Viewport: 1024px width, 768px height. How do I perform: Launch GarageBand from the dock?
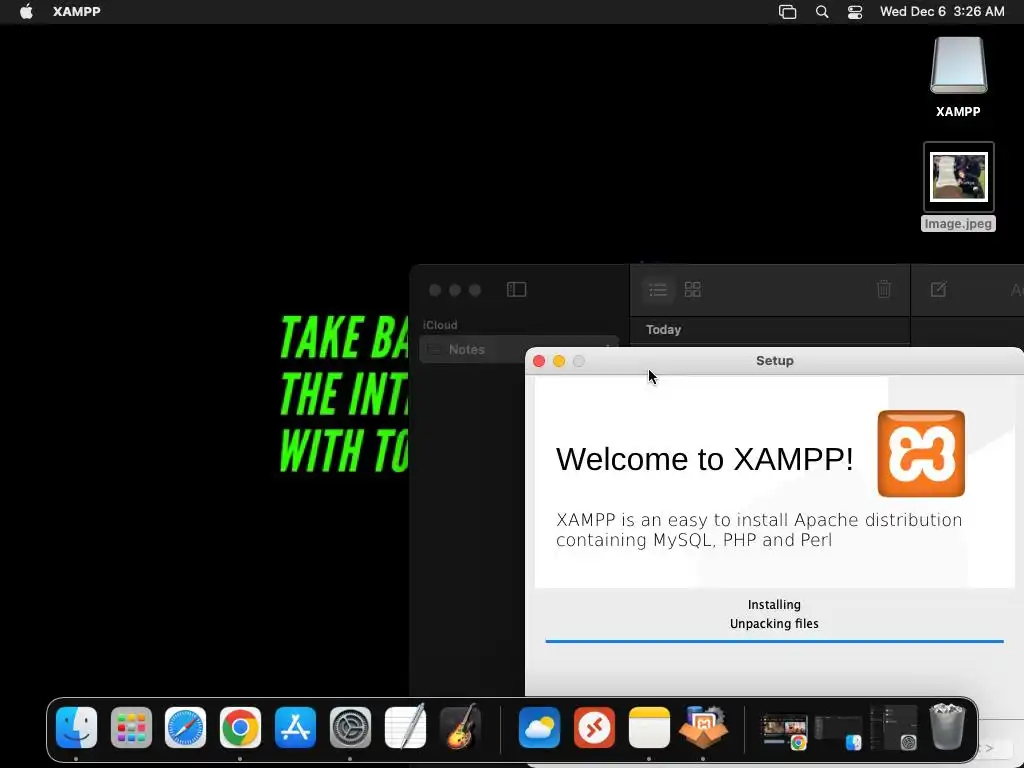pyautogui.click(x=460, y=726)
